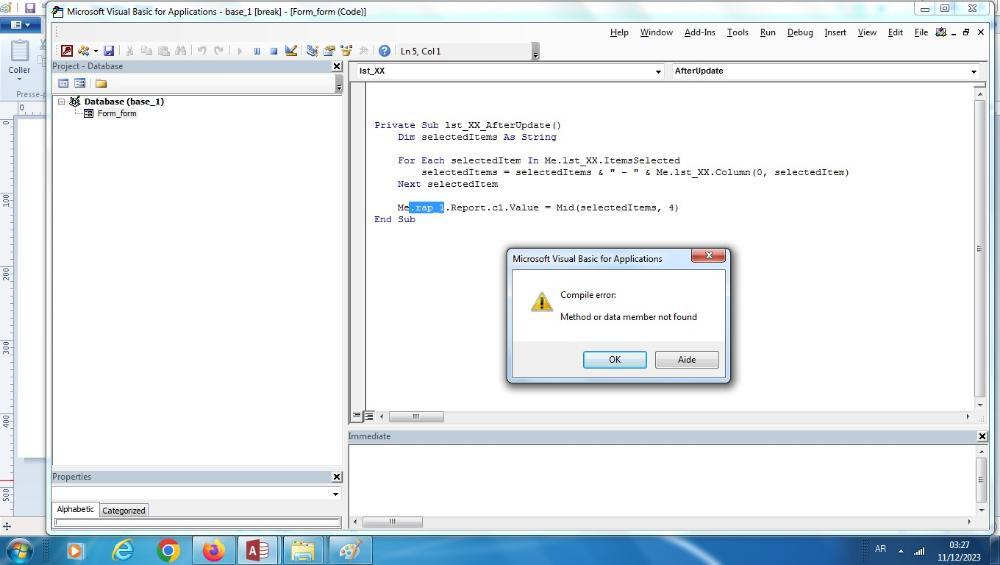Screen dimensions: 1000x565
Task: Click Project pane toolbar overflow arrow
Action: (338, 85)
